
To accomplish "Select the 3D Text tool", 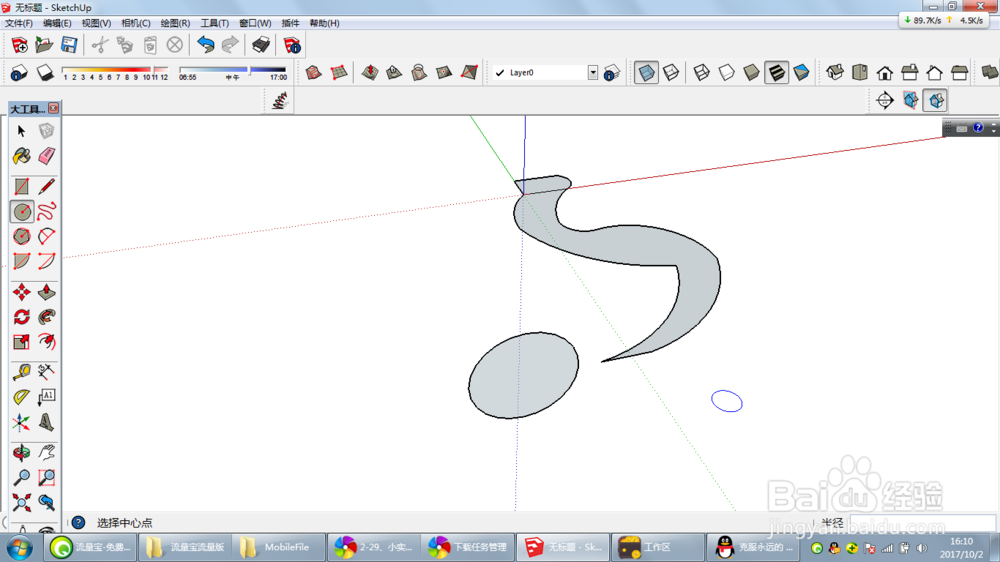I will click(46, 422).
